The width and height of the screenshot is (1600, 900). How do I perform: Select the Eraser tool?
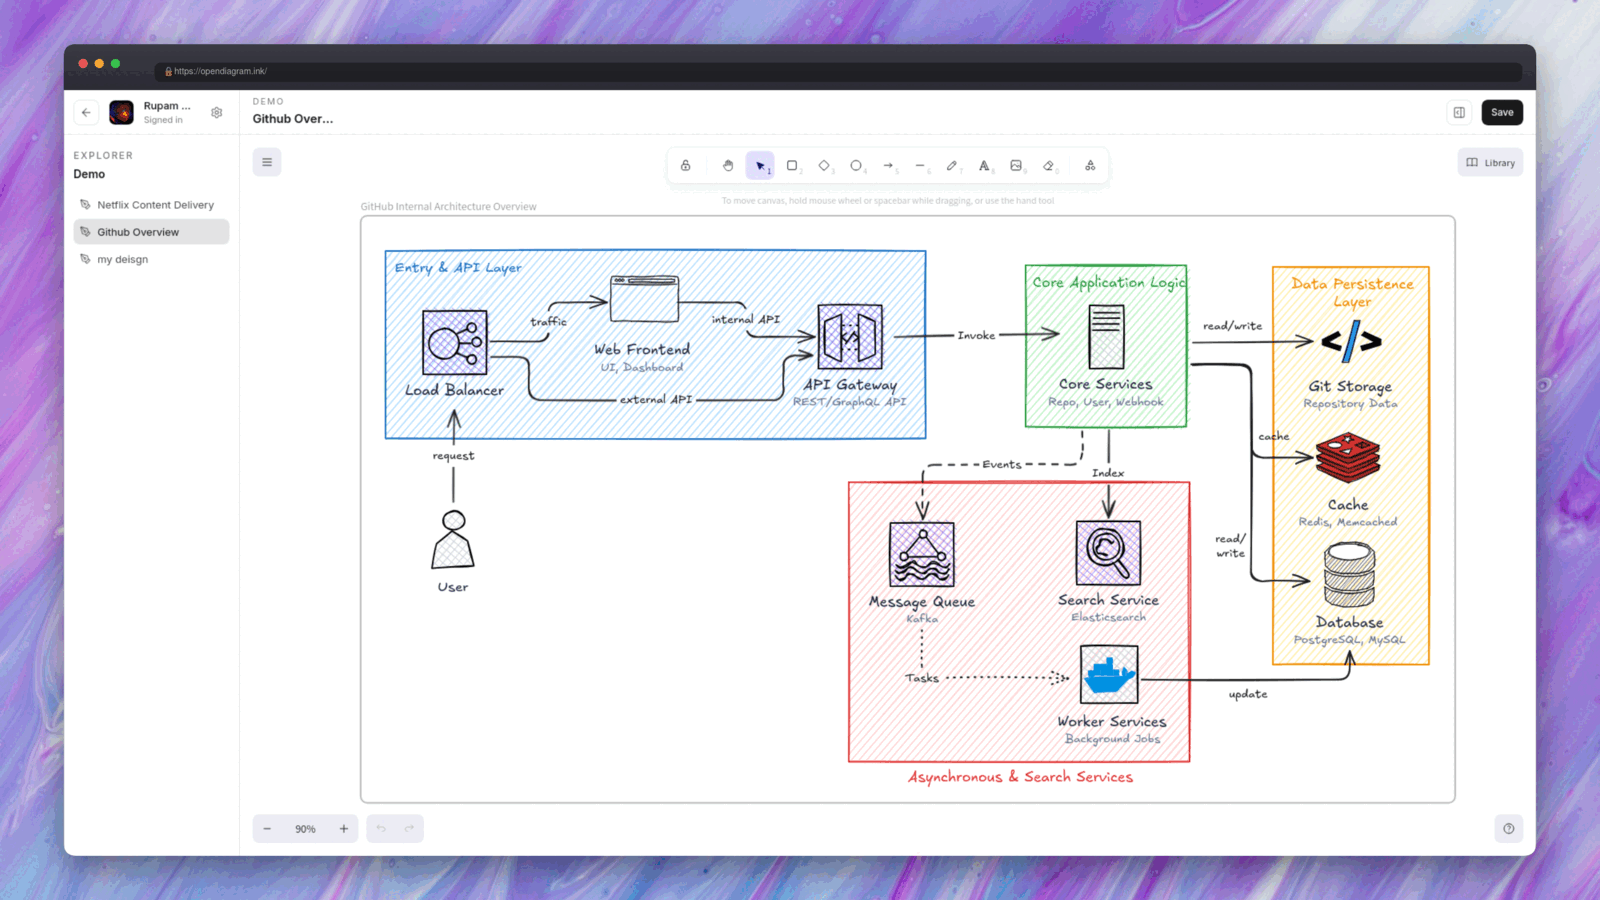click(1048, 166)
